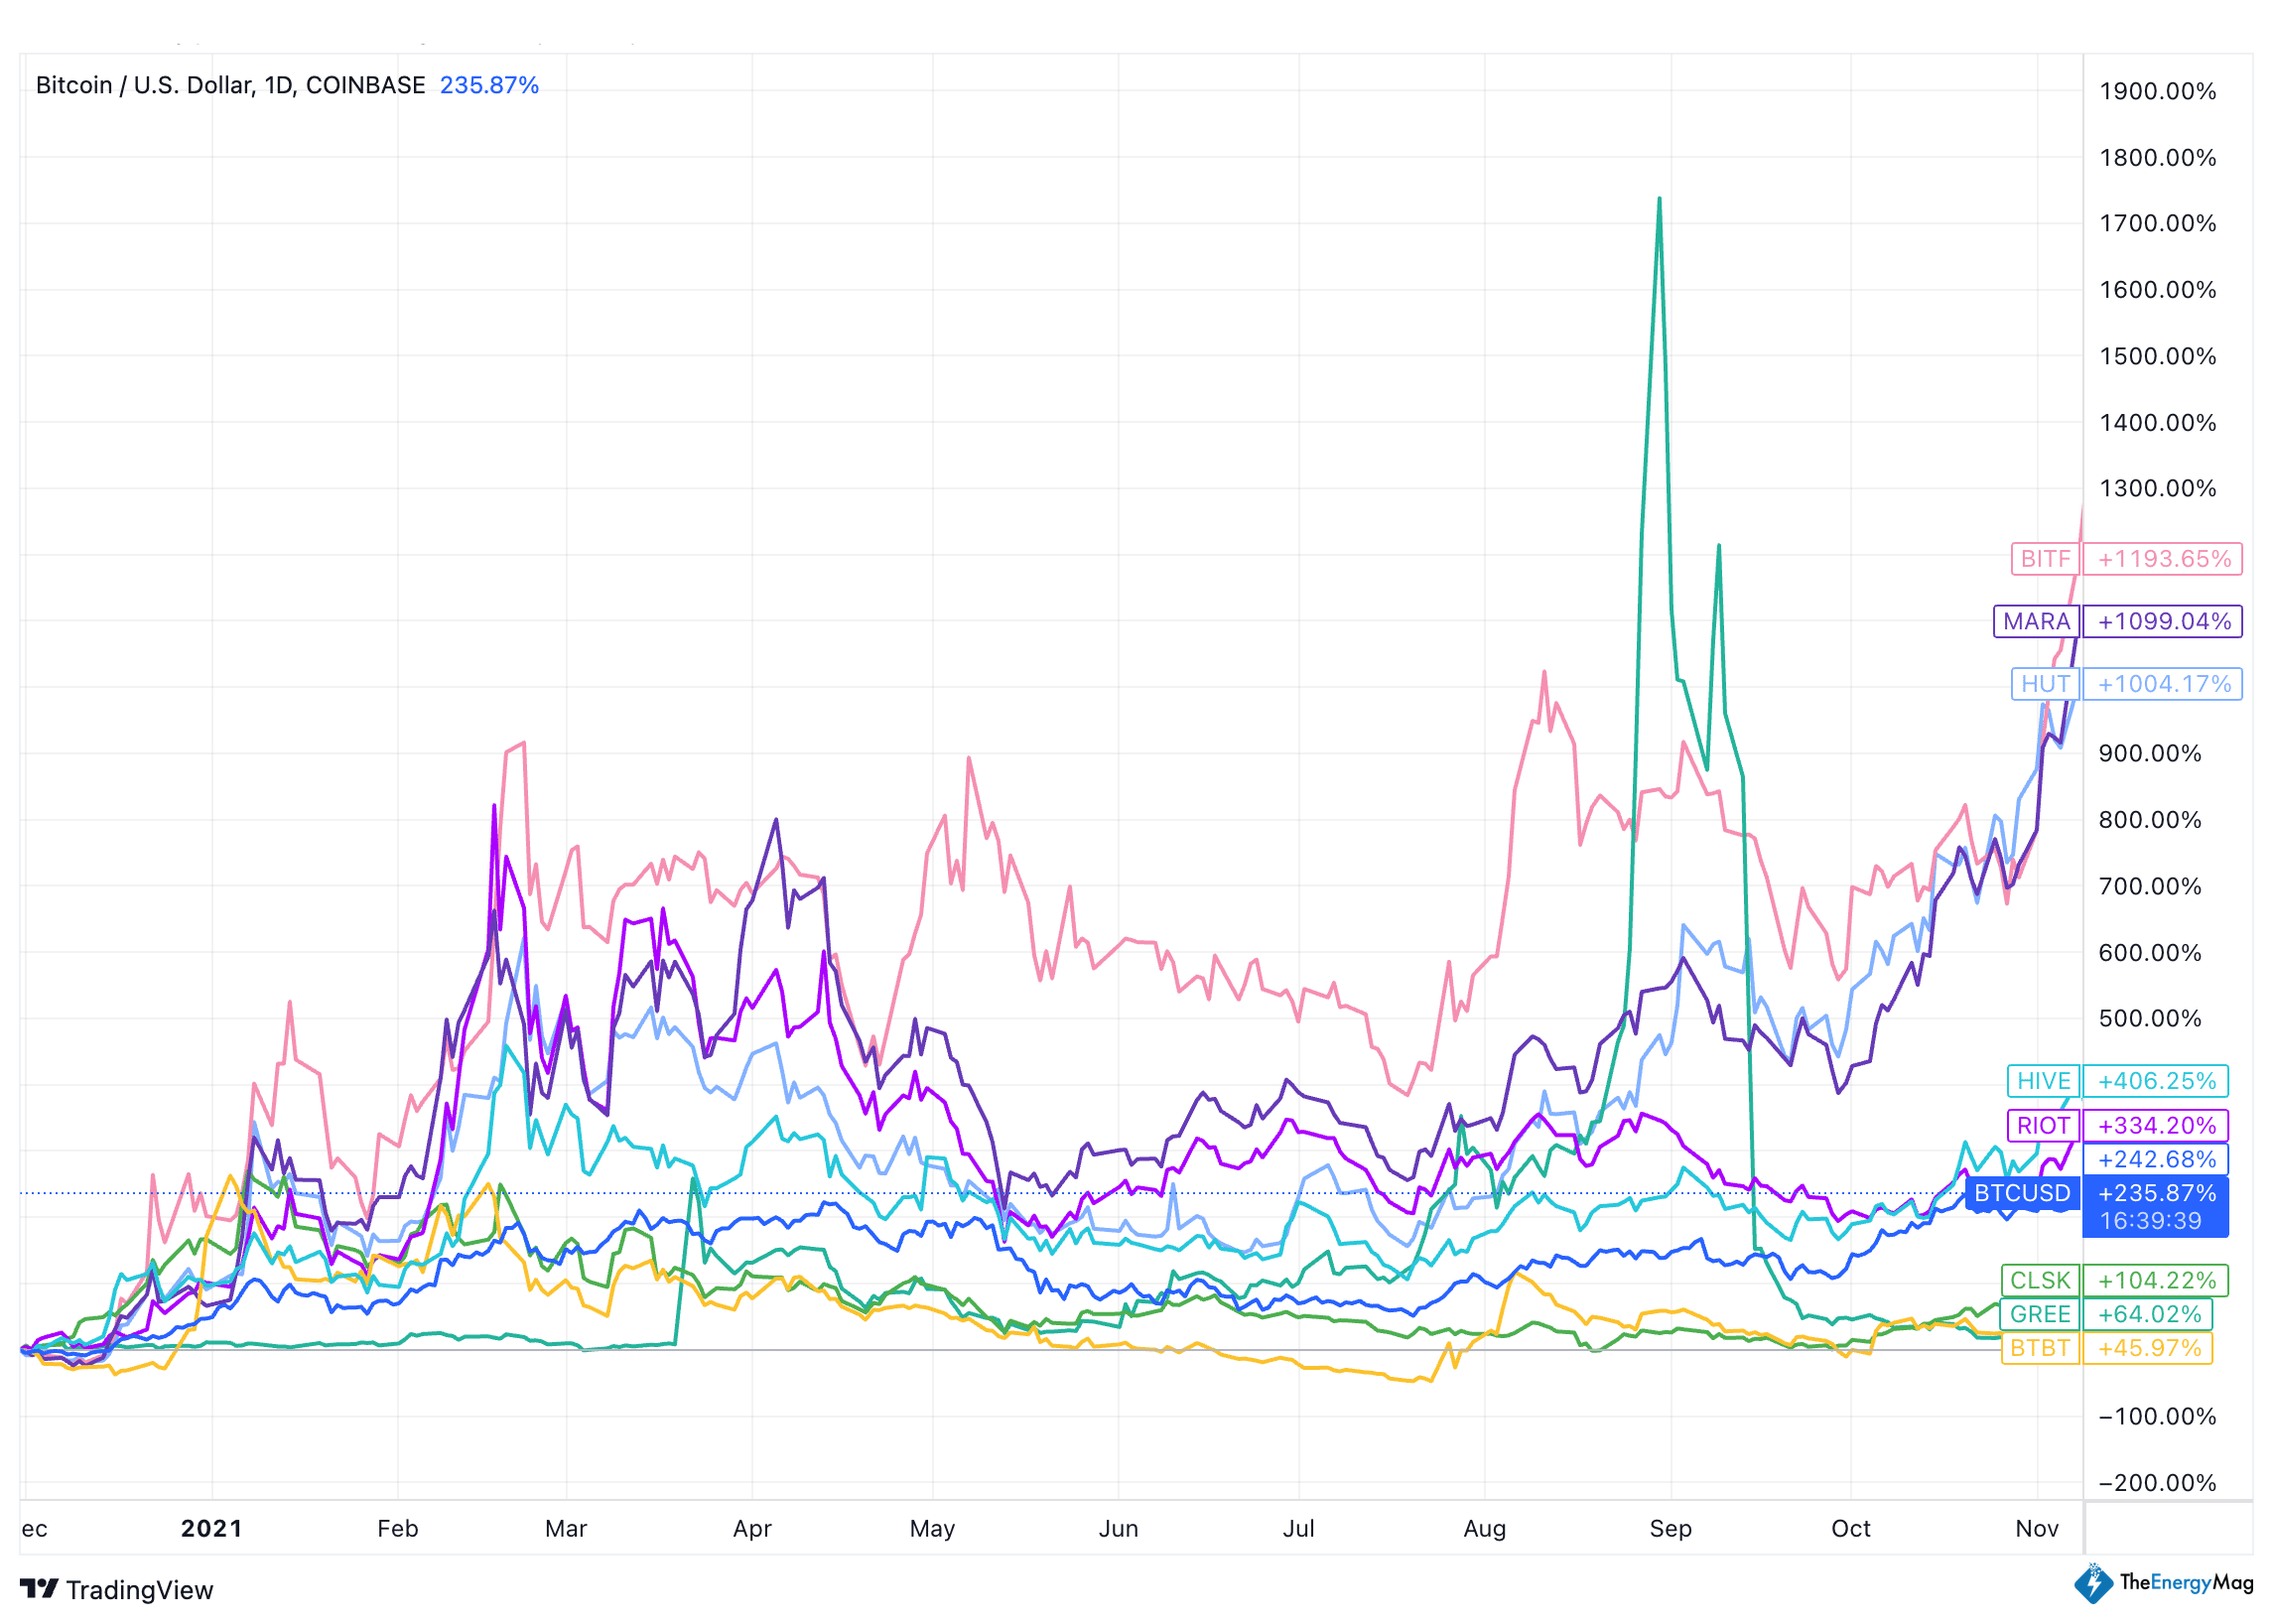2273x1624 pixels.
Task: Click the blue 235.87% value in header
Action: [x=489, y=85]
